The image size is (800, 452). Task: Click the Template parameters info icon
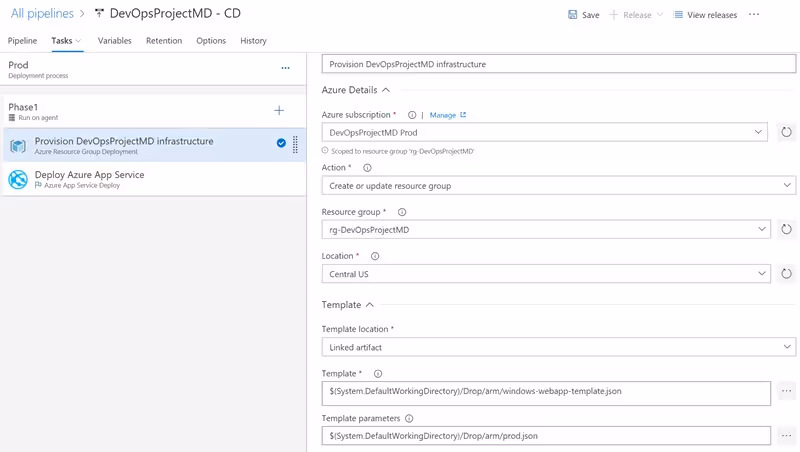click(x=409, y=418)
